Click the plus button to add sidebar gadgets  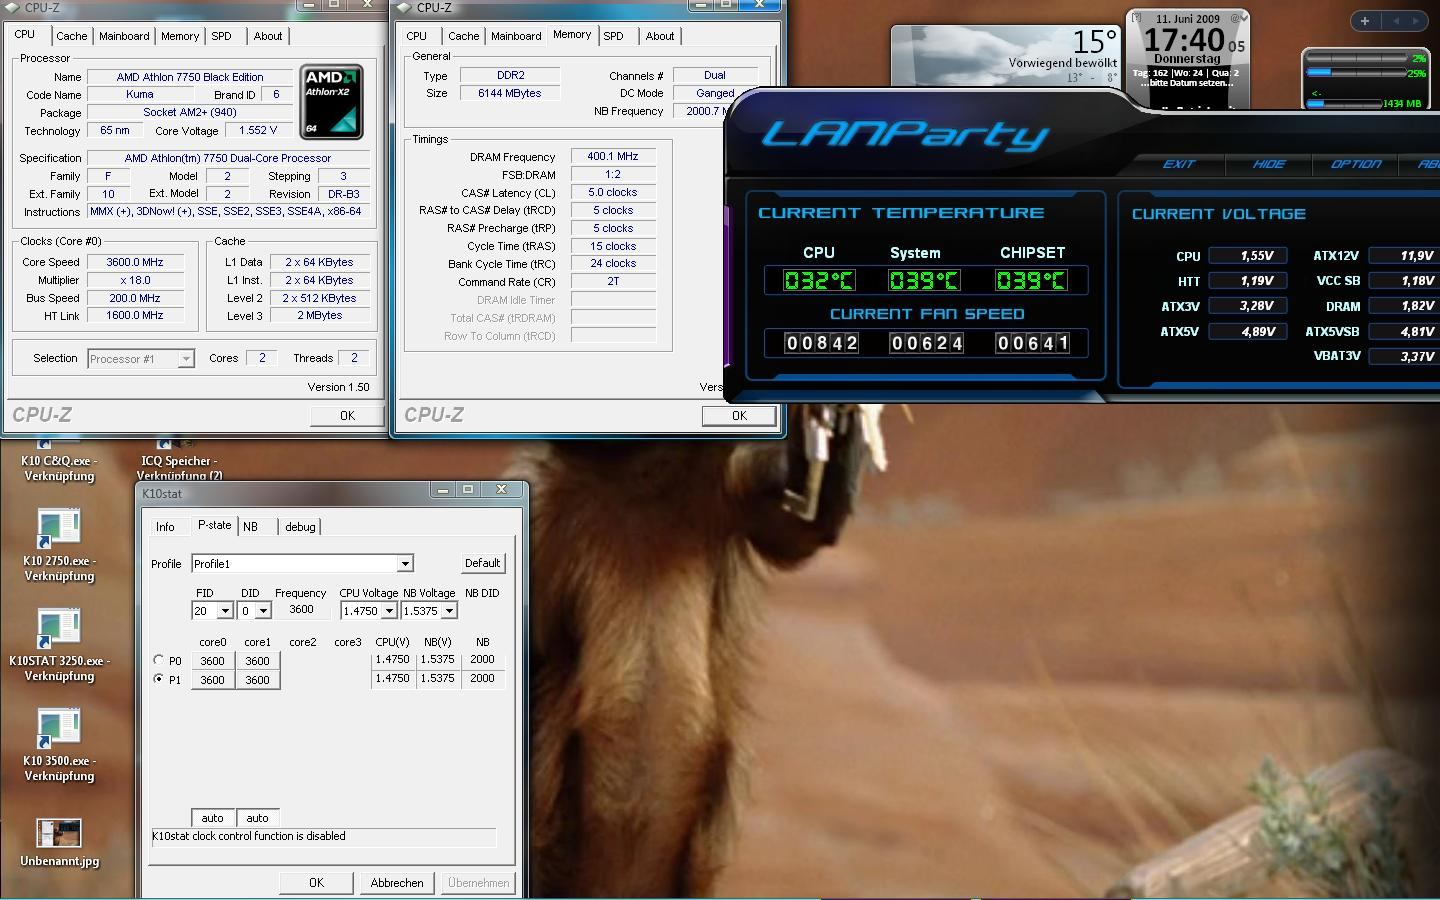pos(1365,21)
